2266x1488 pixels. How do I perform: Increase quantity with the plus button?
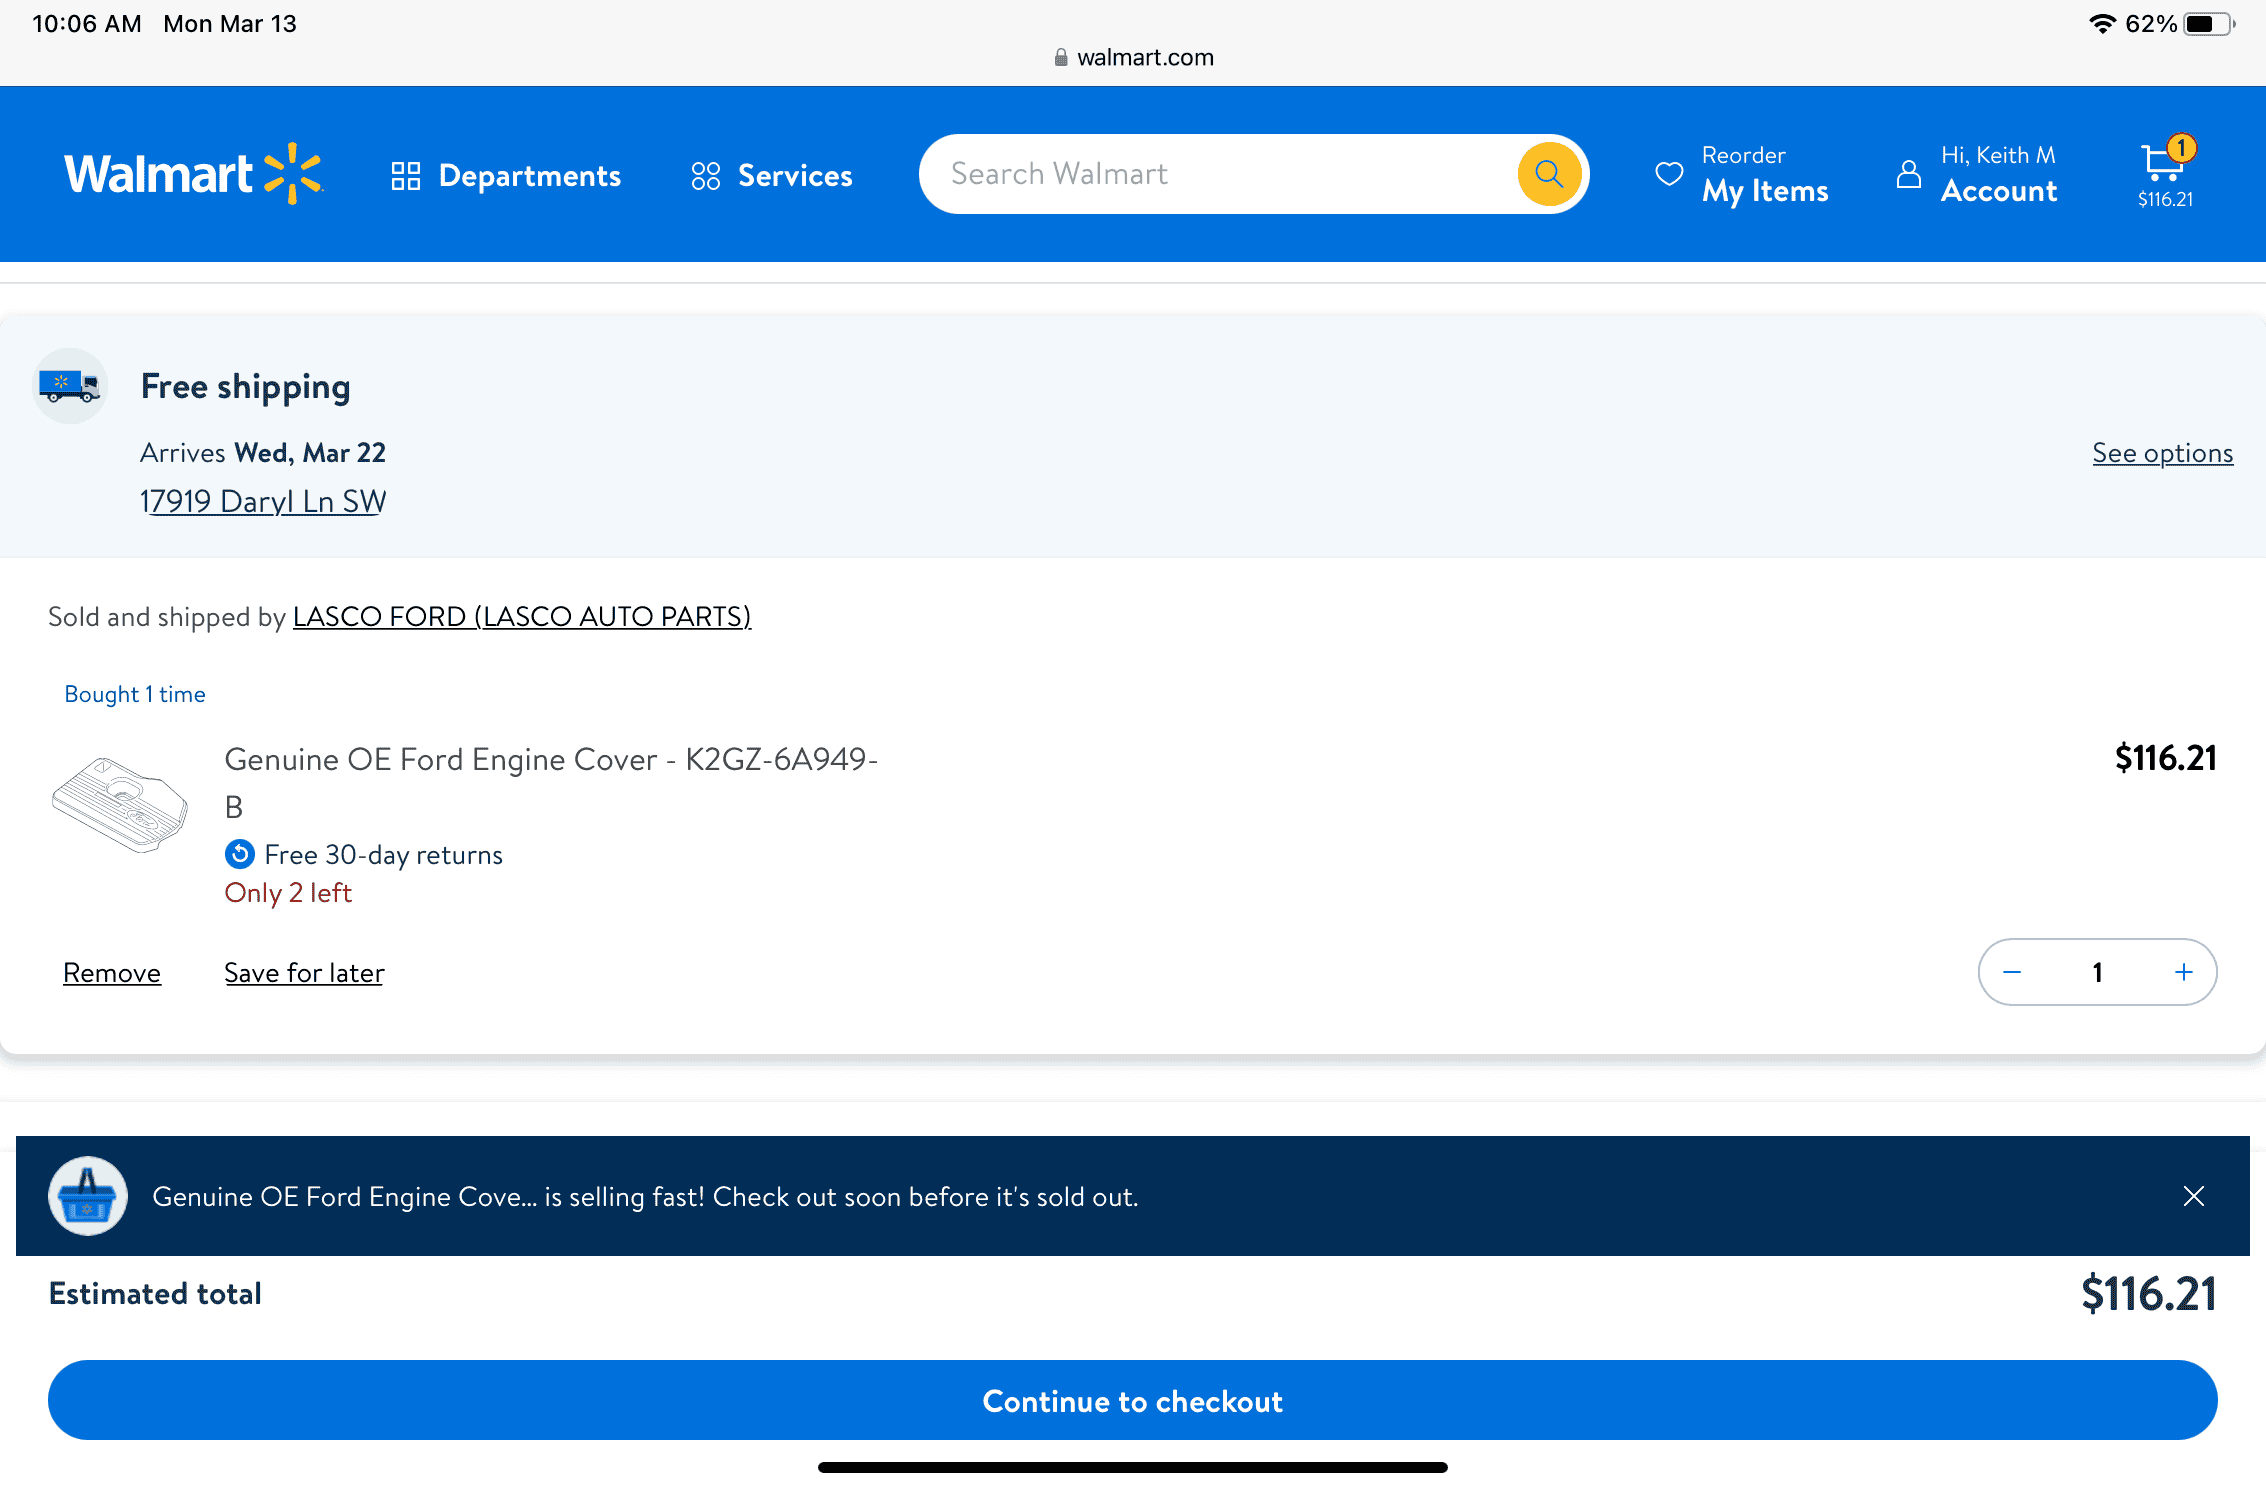click(2184, 972)
